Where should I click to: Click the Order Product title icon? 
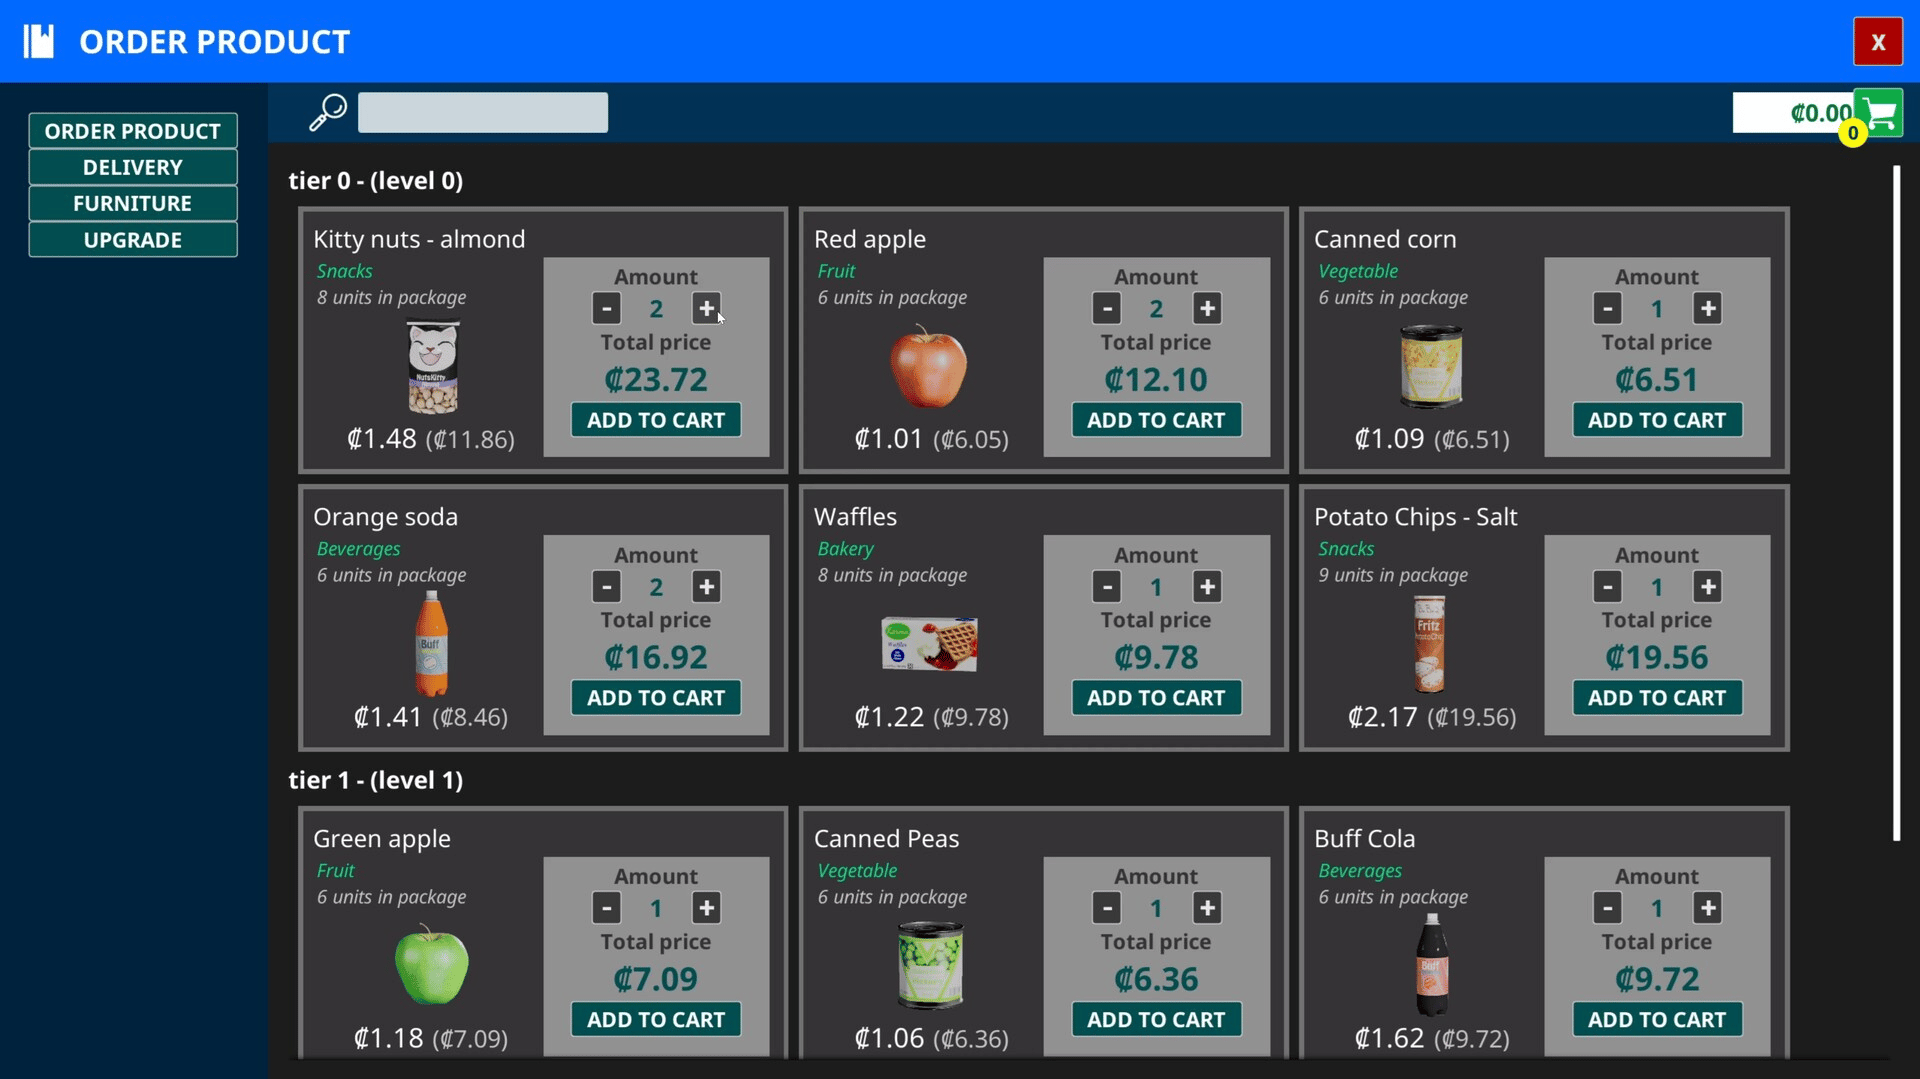point(39,41)
